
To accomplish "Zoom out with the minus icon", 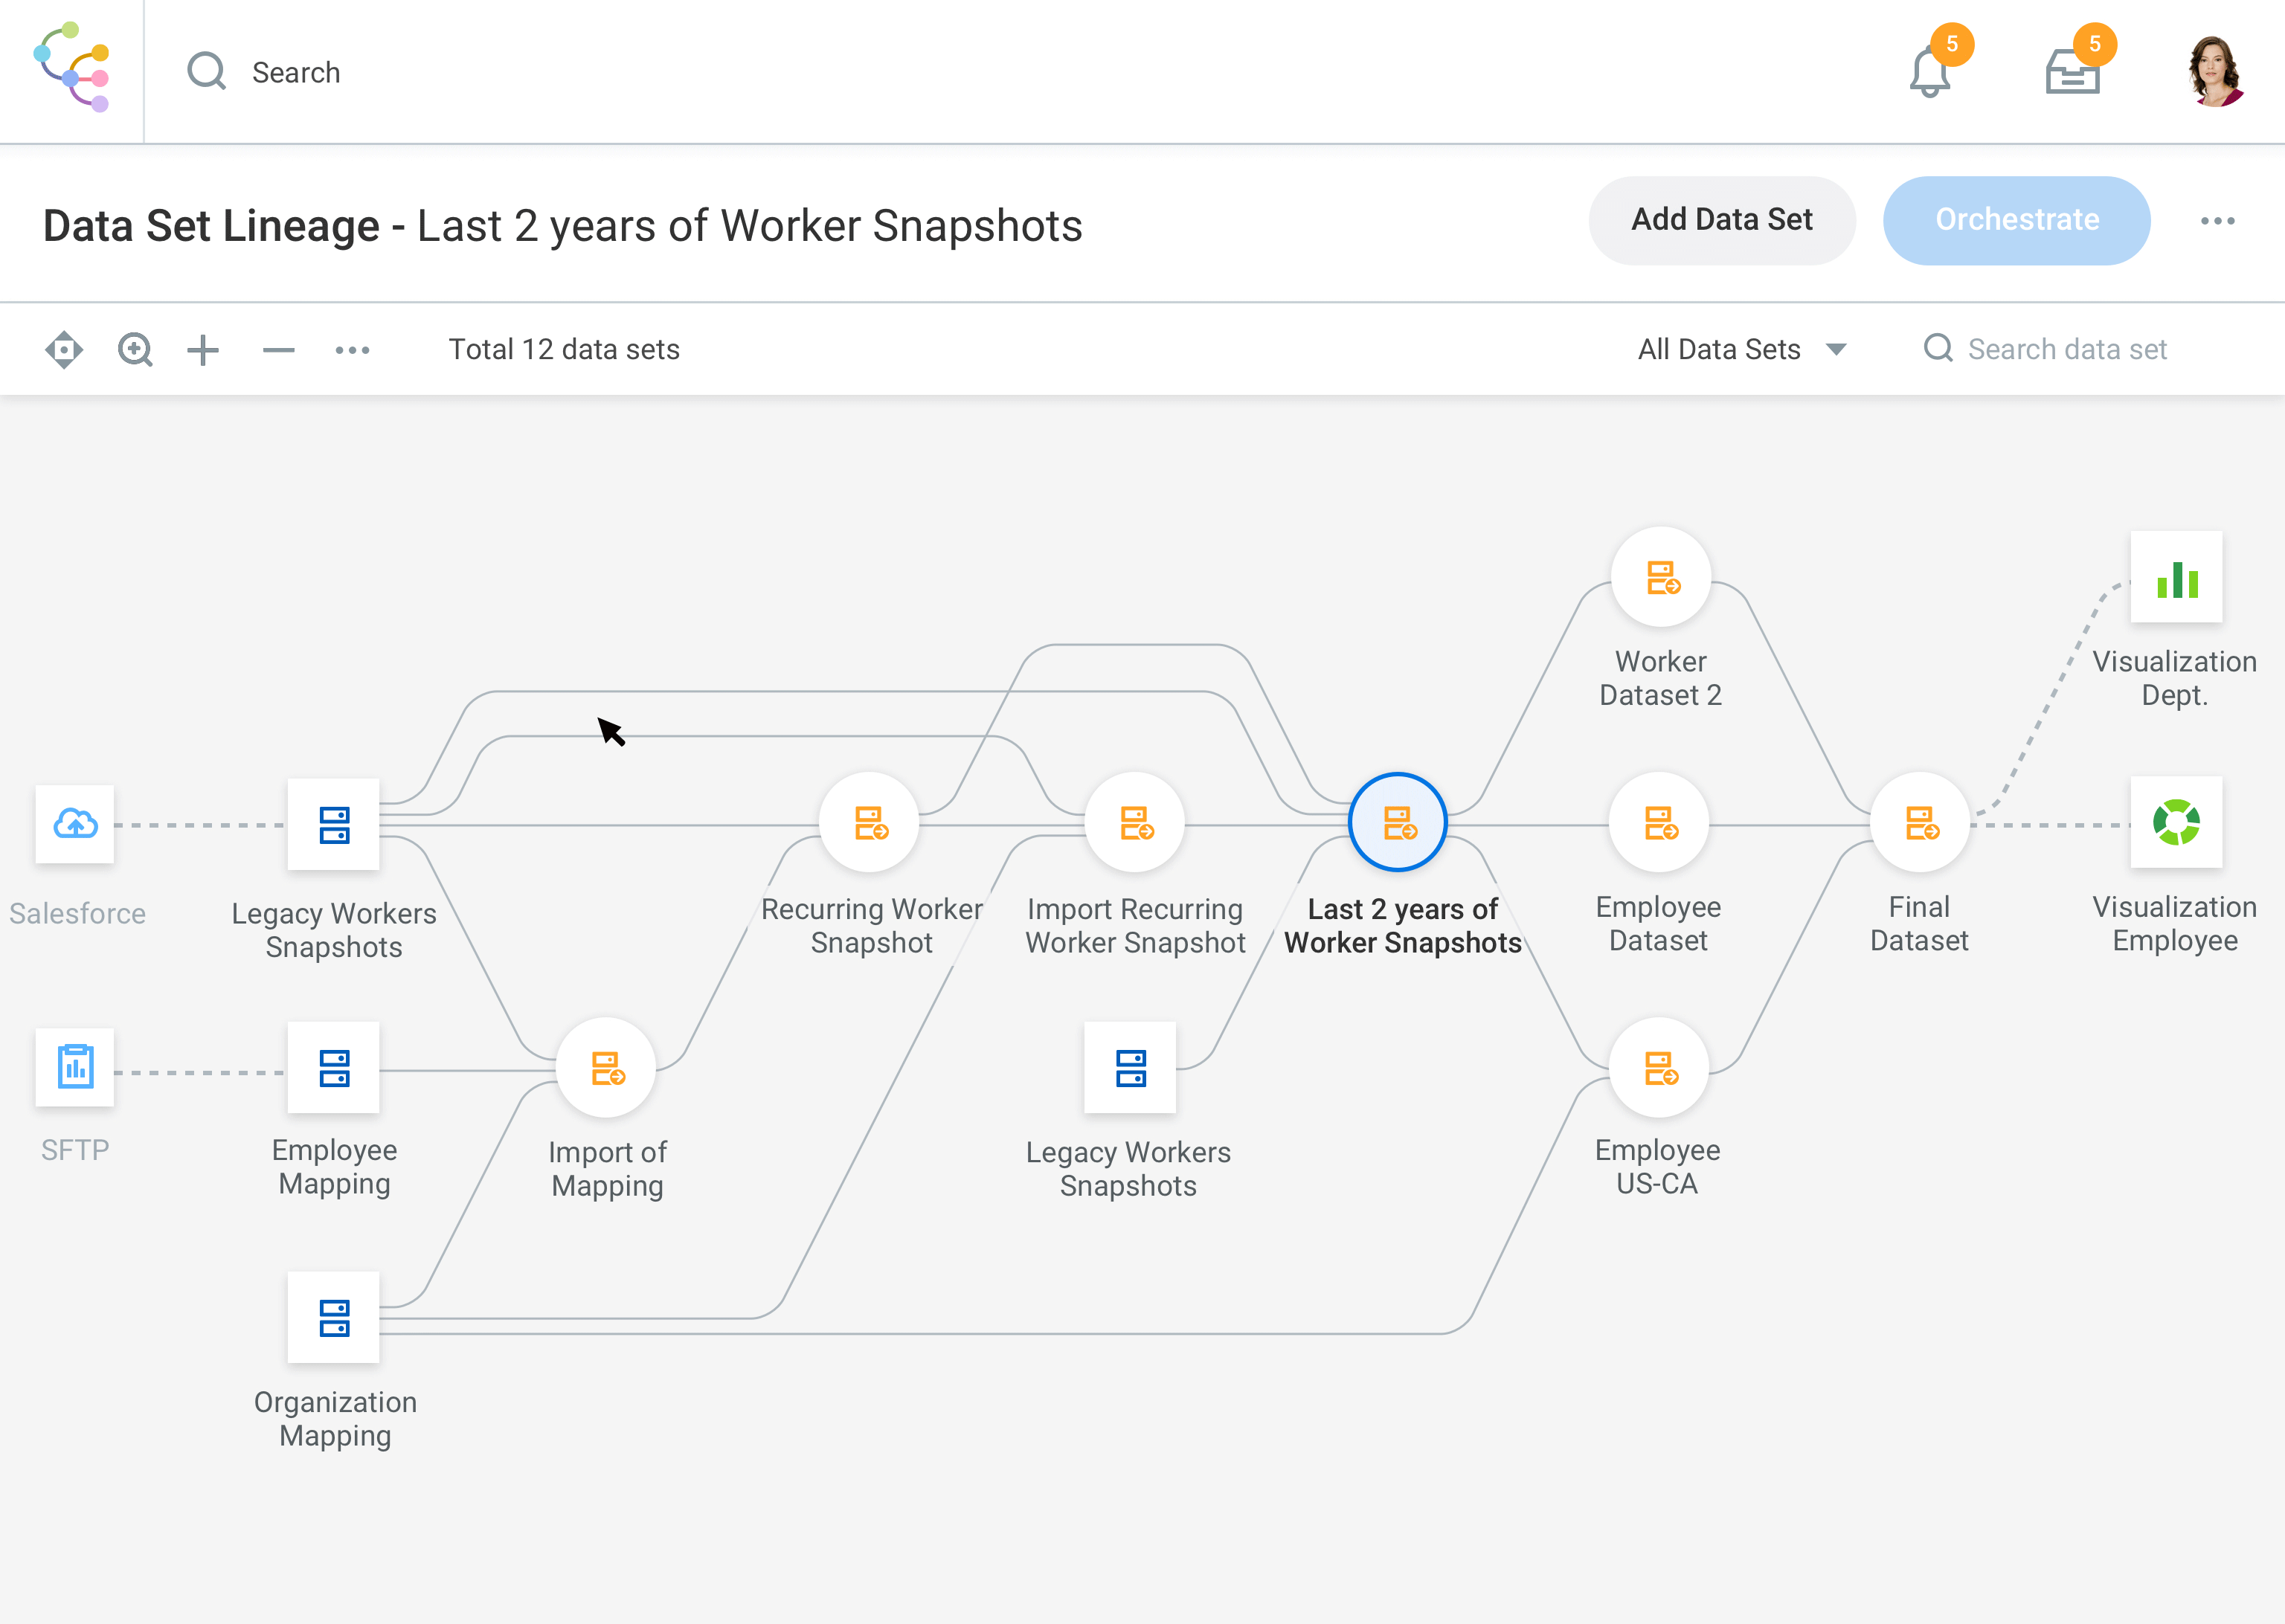I will point(278,350).
